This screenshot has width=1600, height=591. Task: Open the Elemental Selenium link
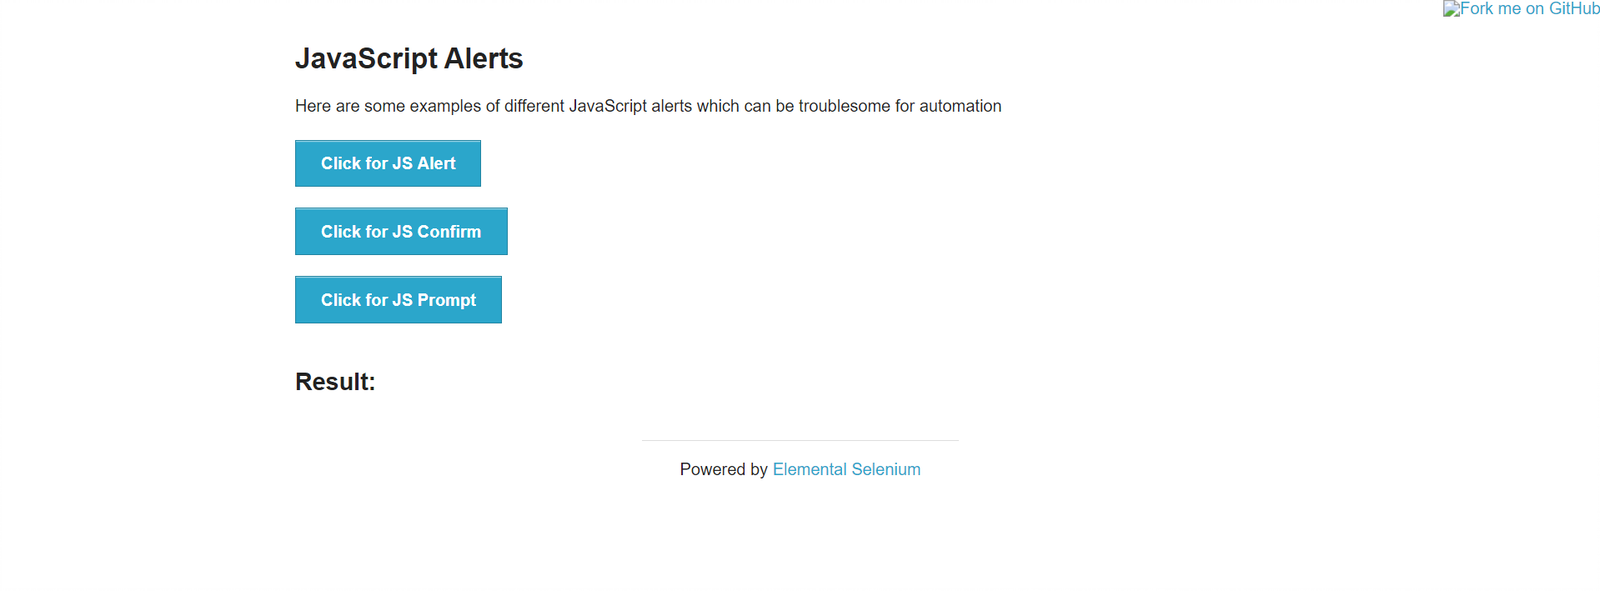click(846, 469)
